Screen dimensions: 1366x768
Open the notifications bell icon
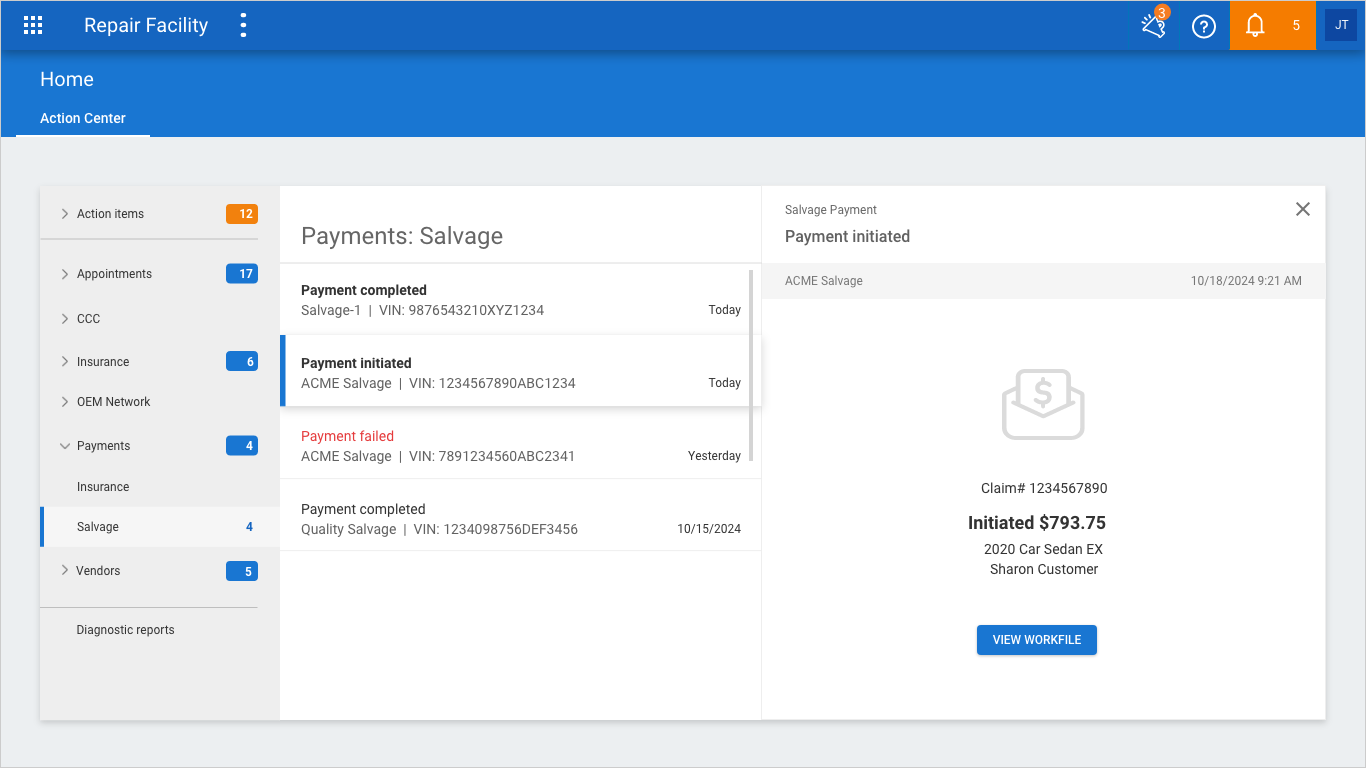coord(1256,26)
